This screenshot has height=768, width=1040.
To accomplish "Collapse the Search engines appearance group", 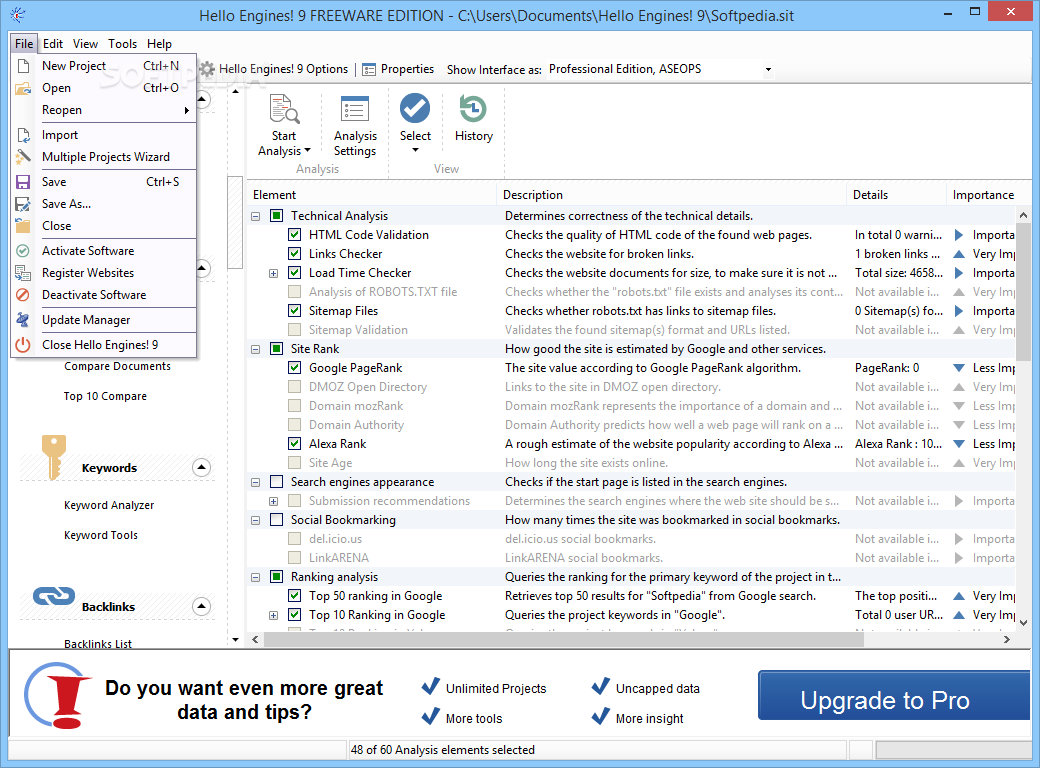I will point(255,482).
